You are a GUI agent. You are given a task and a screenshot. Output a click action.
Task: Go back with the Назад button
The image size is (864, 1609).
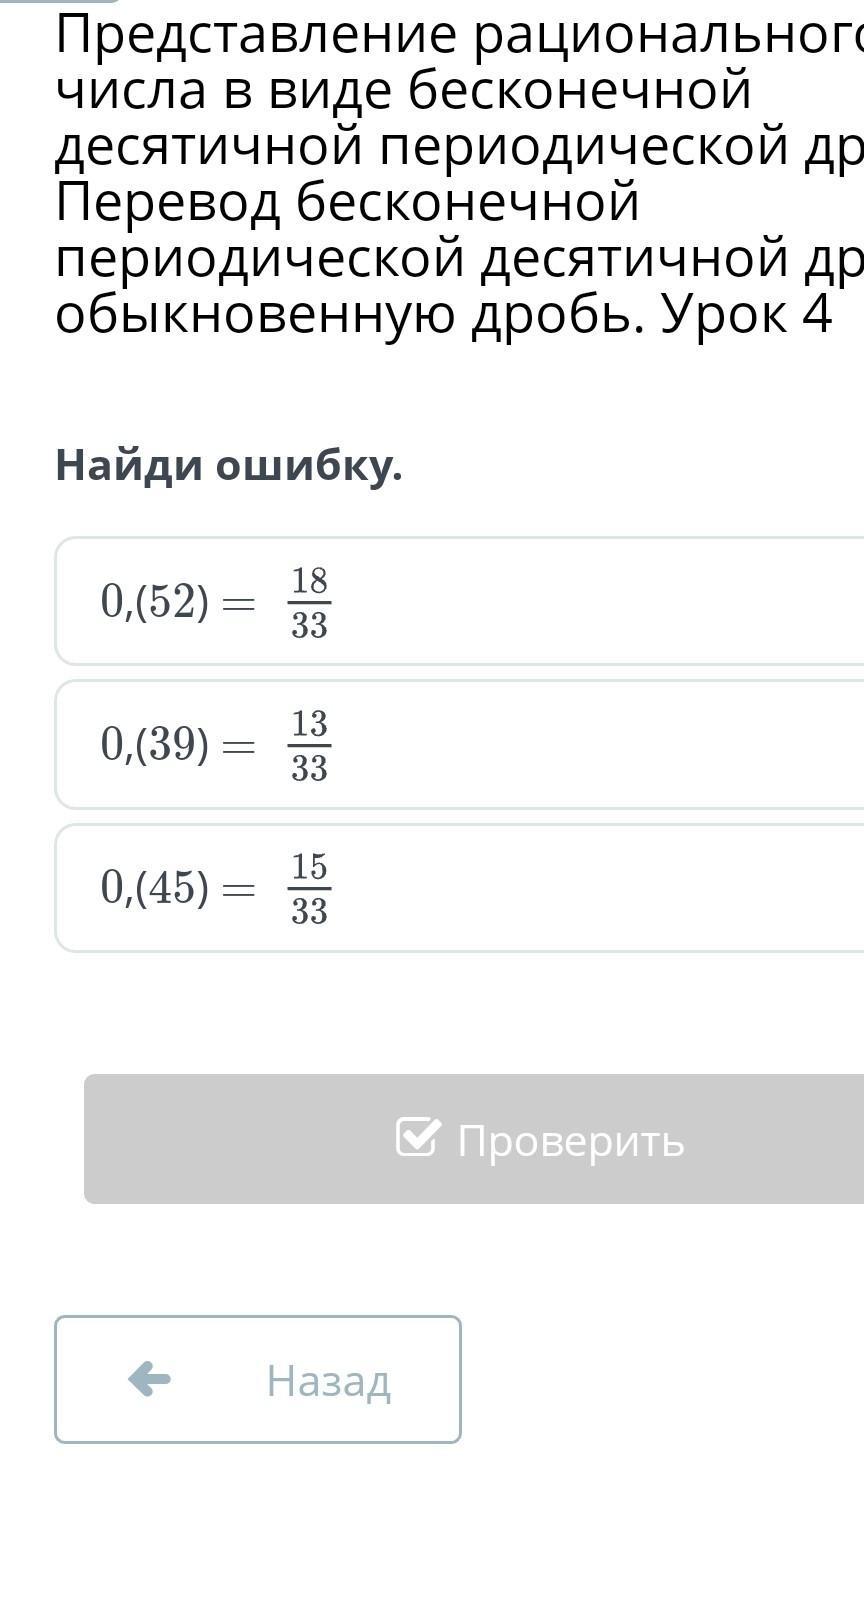[258, 1379]
